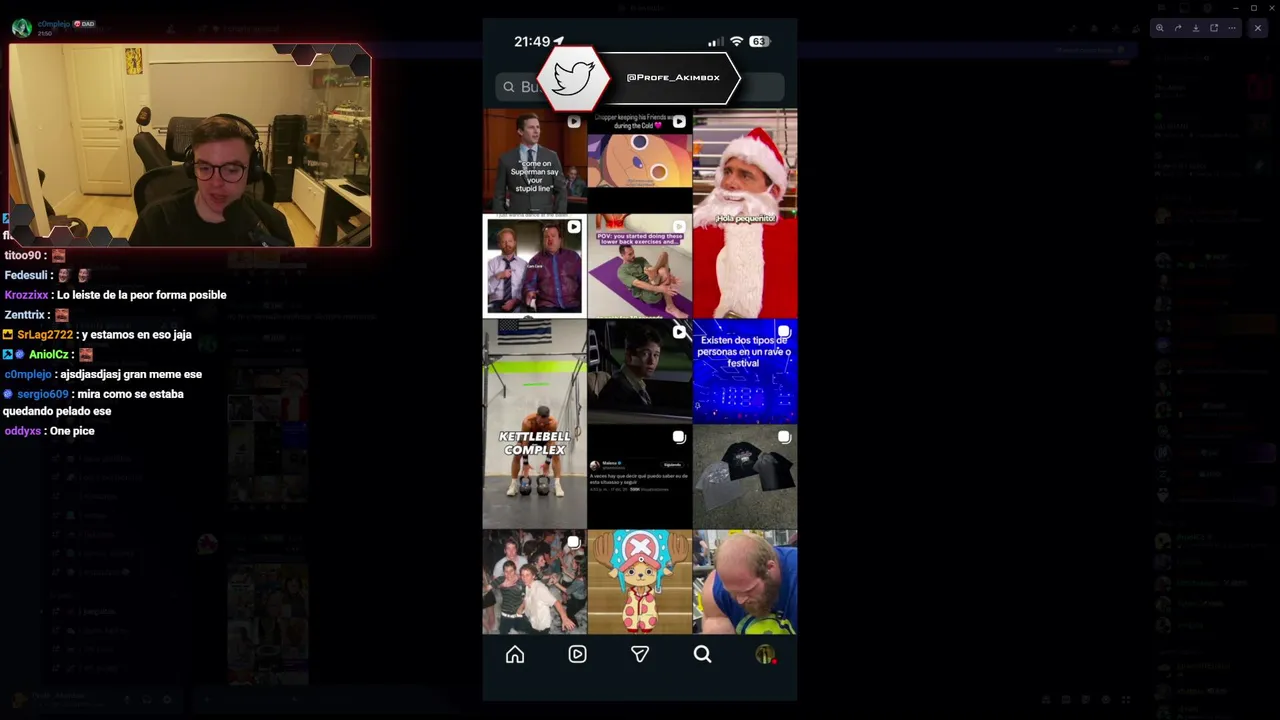
Task: Click the @Profe_Akimbox handle text
Action: (x=673, y=78)
